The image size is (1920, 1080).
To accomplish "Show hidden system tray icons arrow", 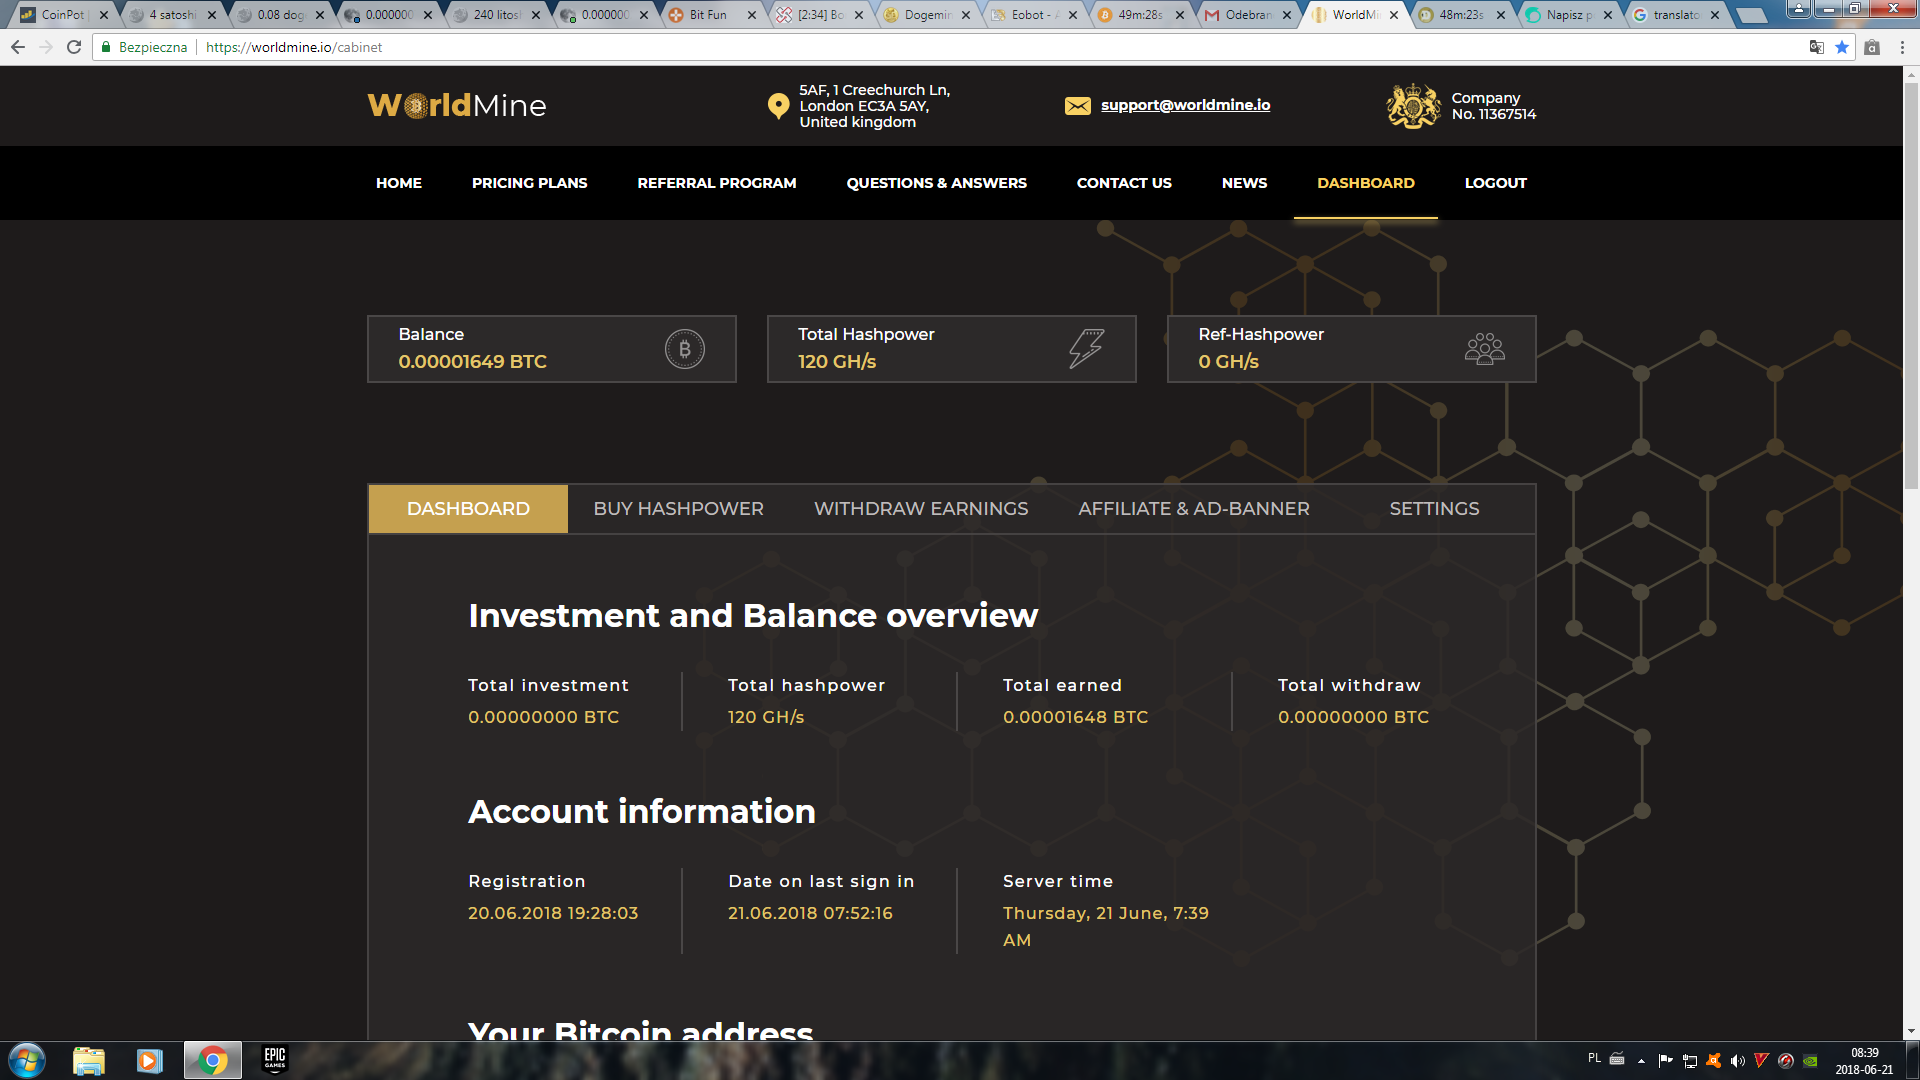I will [1641, 1061].
